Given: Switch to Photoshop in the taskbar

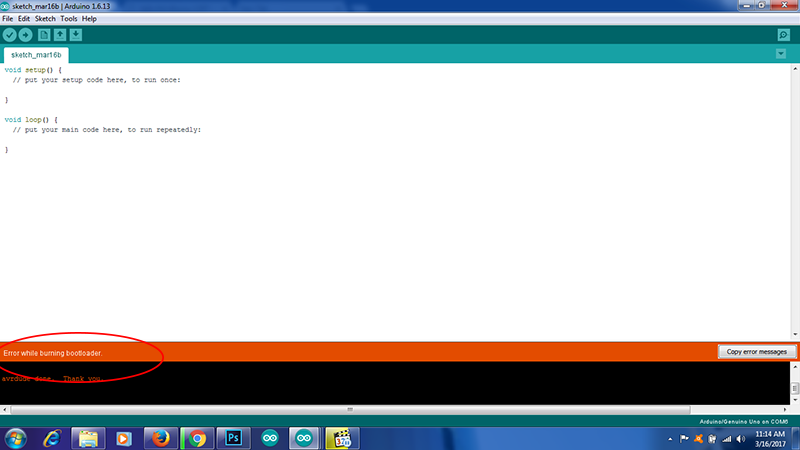Looking at the screenshot, I should [234, 439].
